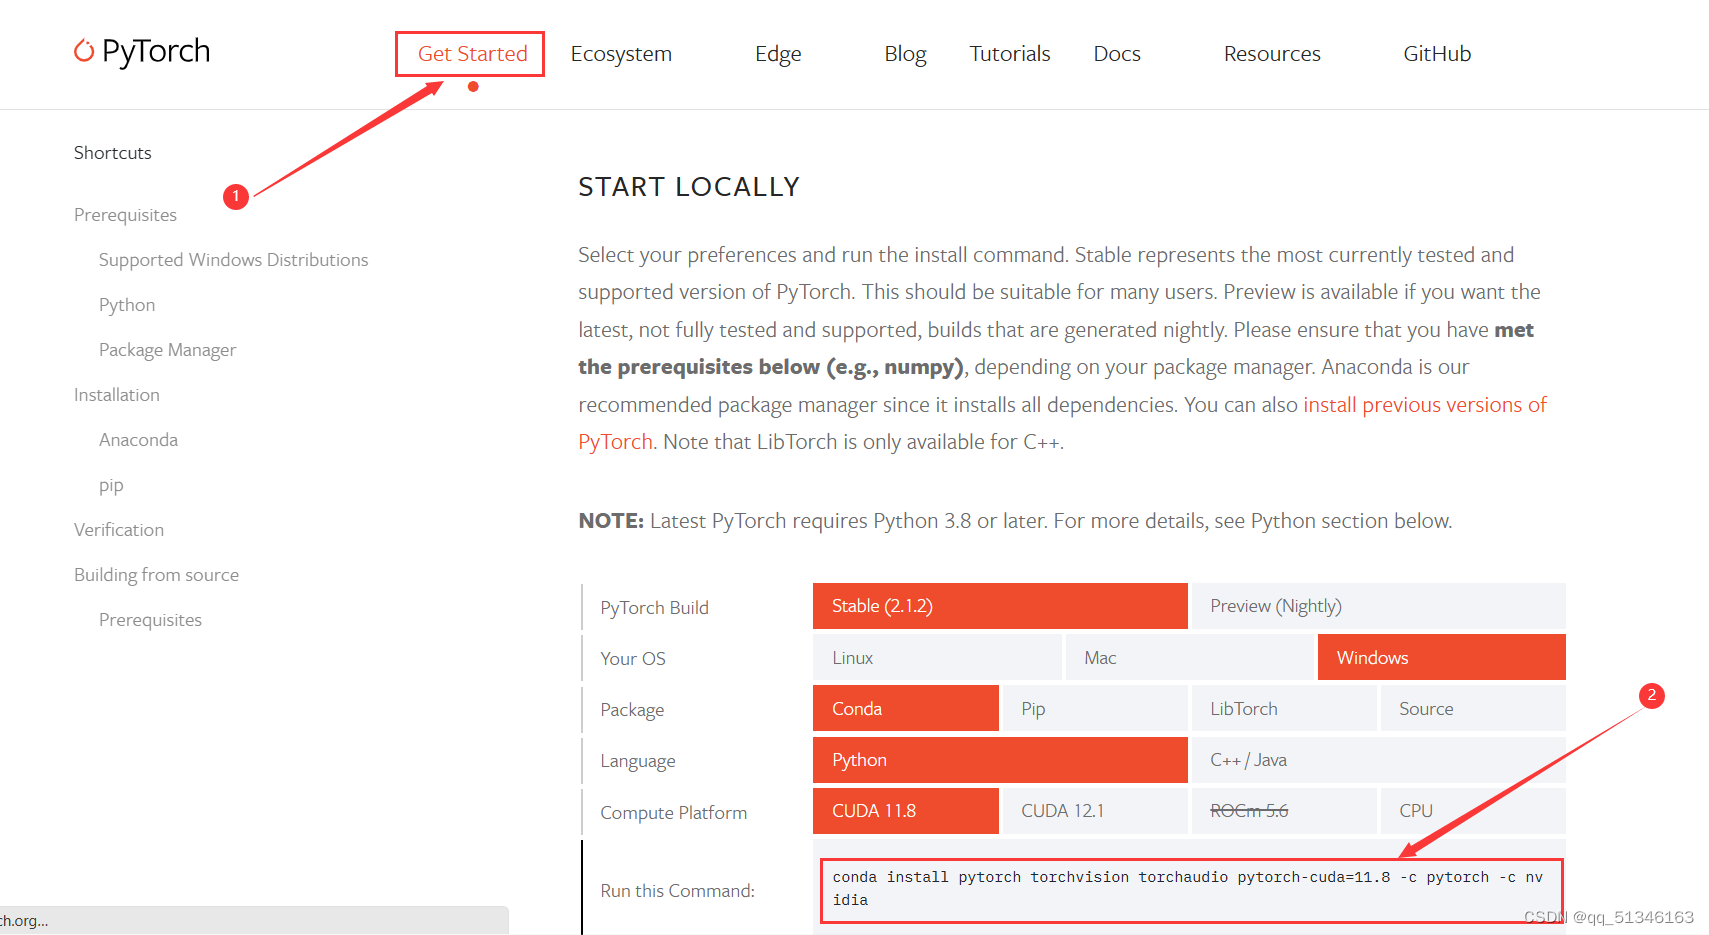Choose Windows as your OS
Viewport: 1709px width, 935px height.
pyautogui.click(x=1442, y=657)
